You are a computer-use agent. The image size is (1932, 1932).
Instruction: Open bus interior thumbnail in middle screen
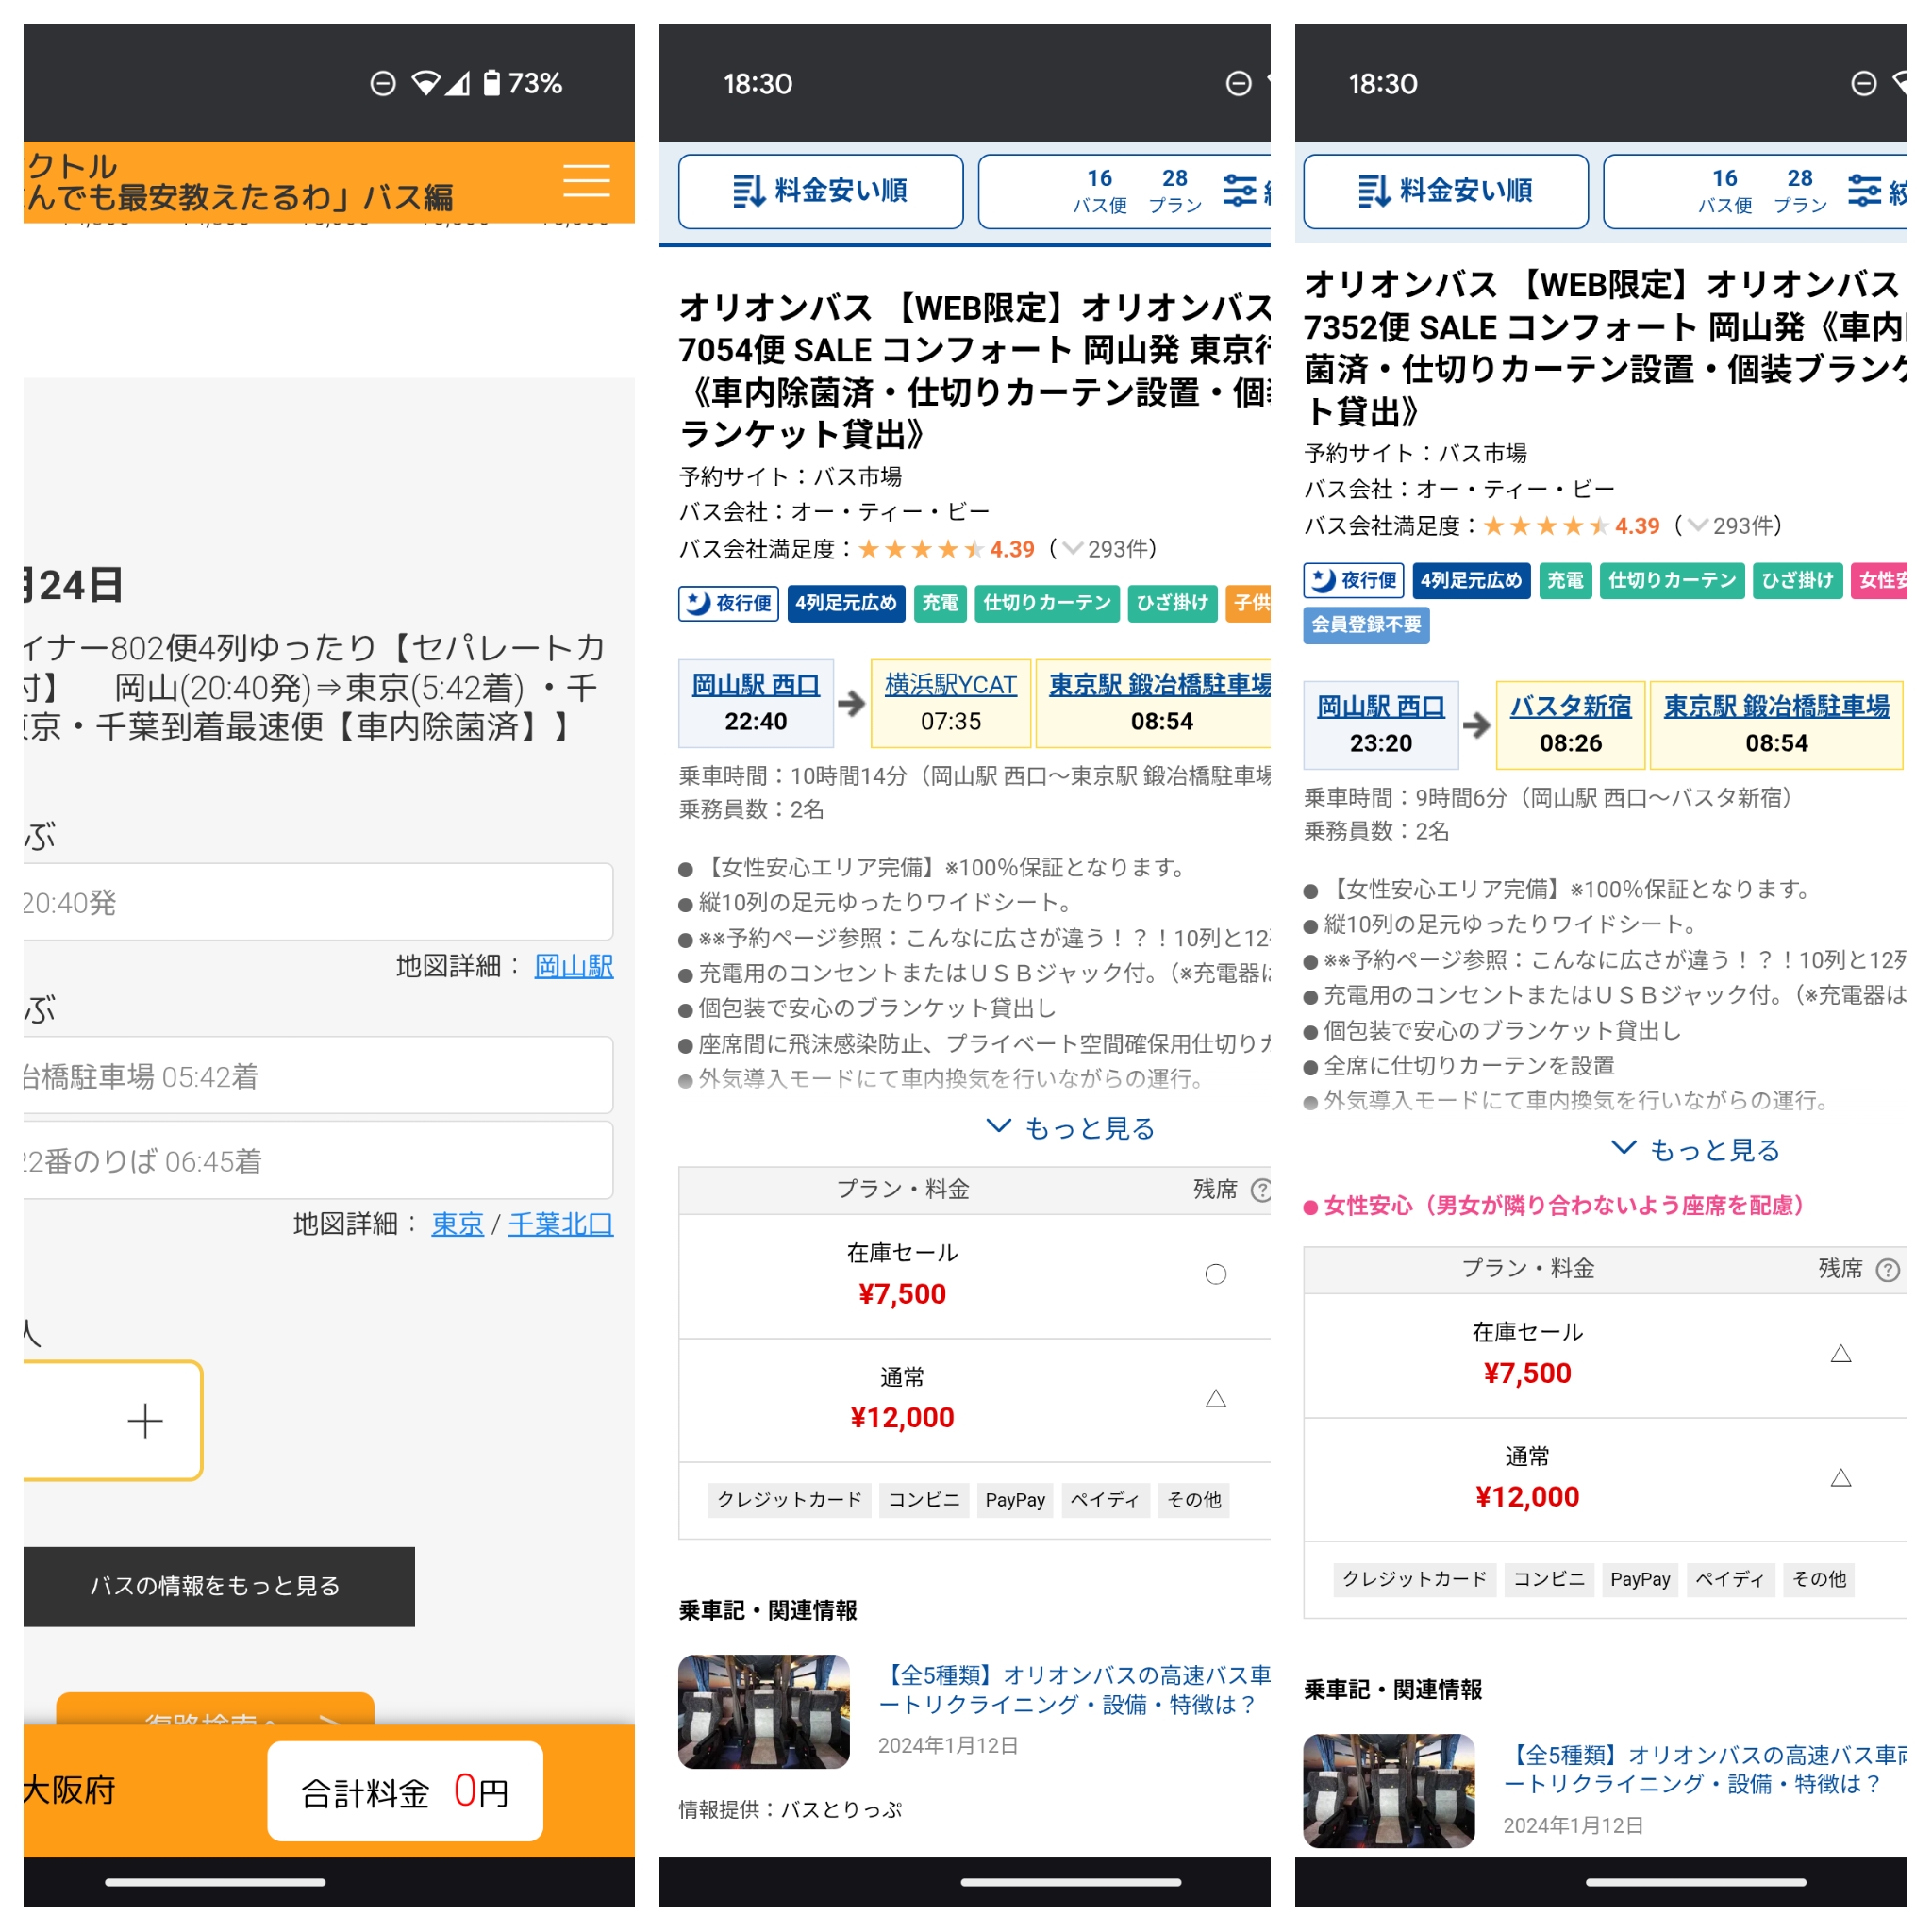(x=764, y=1711)
